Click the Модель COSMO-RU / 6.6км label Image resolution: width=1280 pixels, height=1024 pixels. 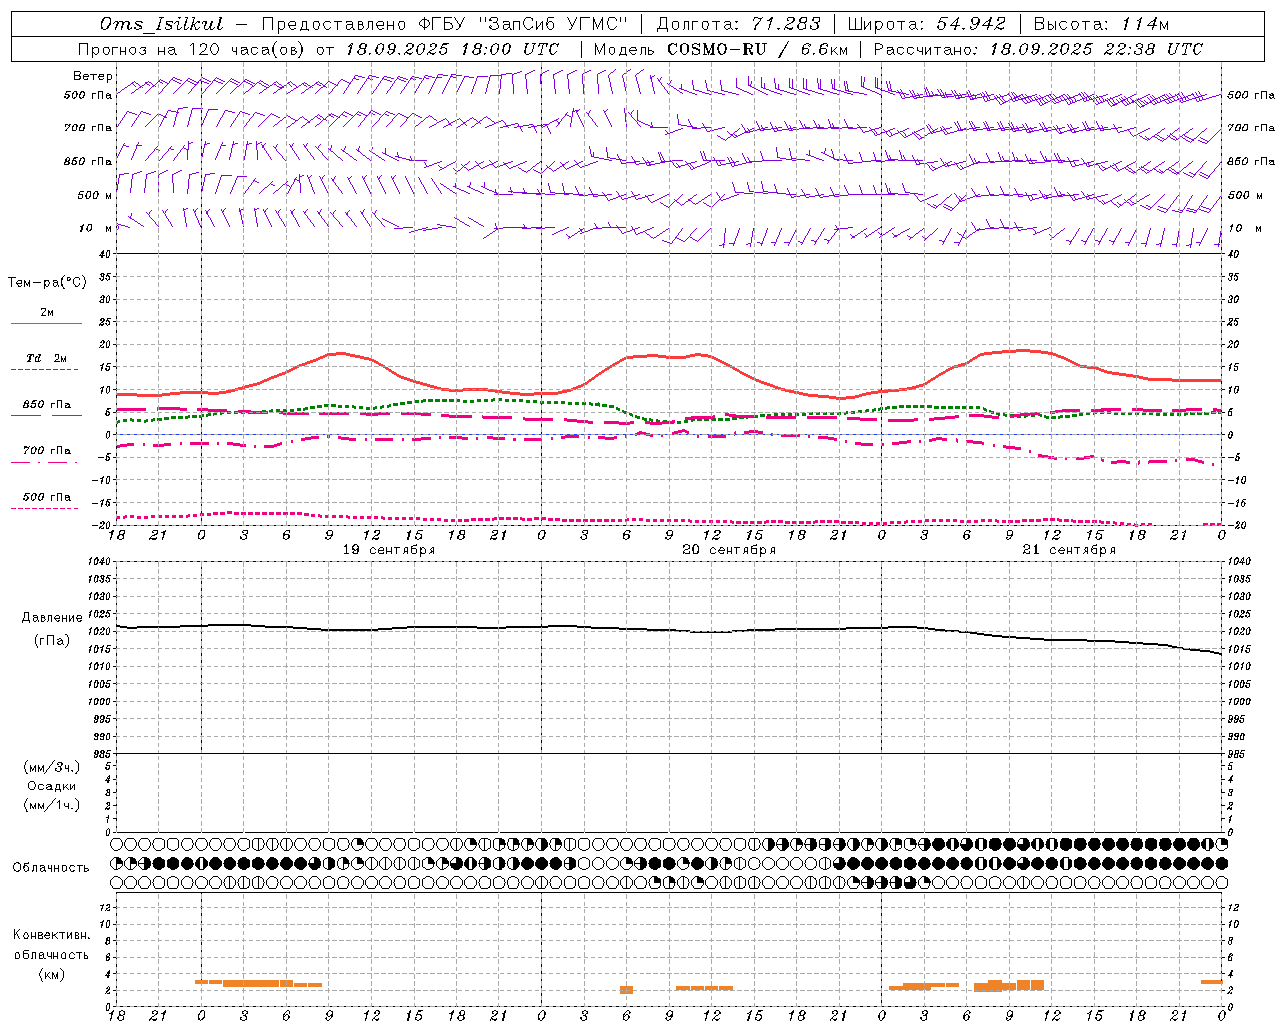pyautogui.click(x=720, y=49)
